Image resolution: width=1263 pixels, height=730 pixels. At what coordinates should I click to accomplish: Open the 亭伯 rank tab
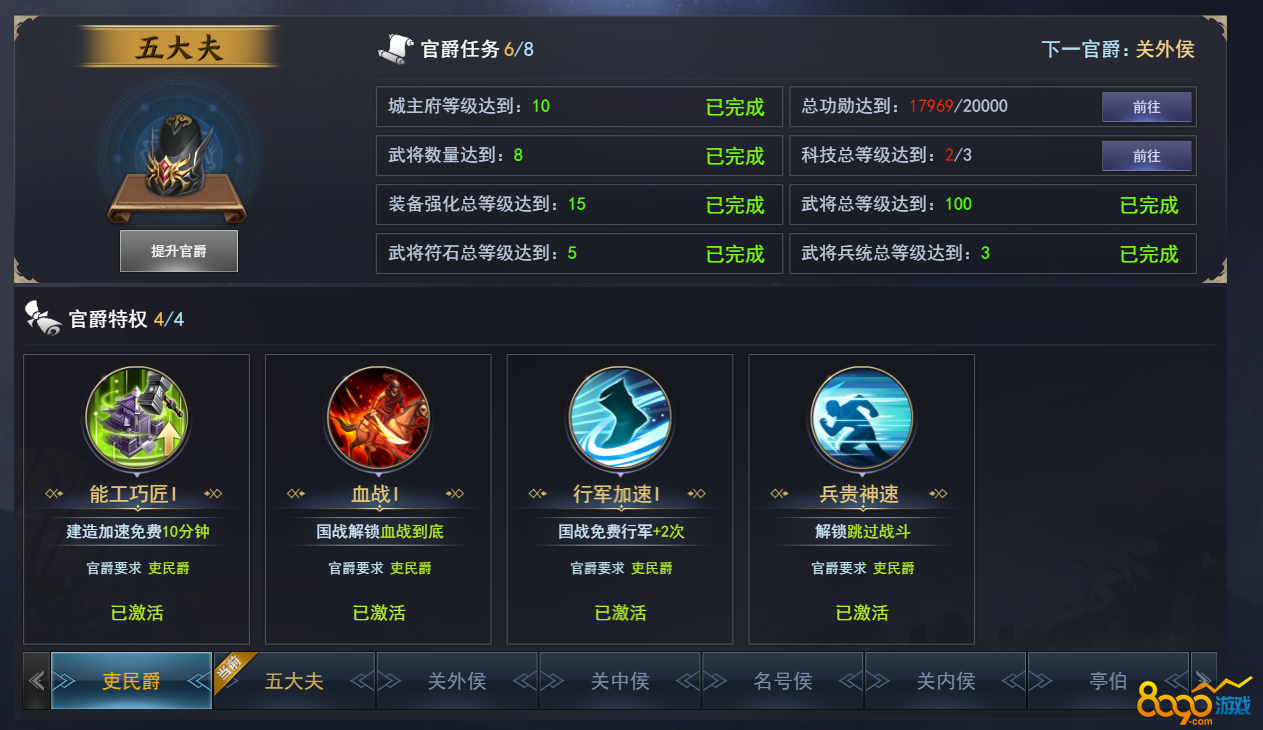[1108, 681]
